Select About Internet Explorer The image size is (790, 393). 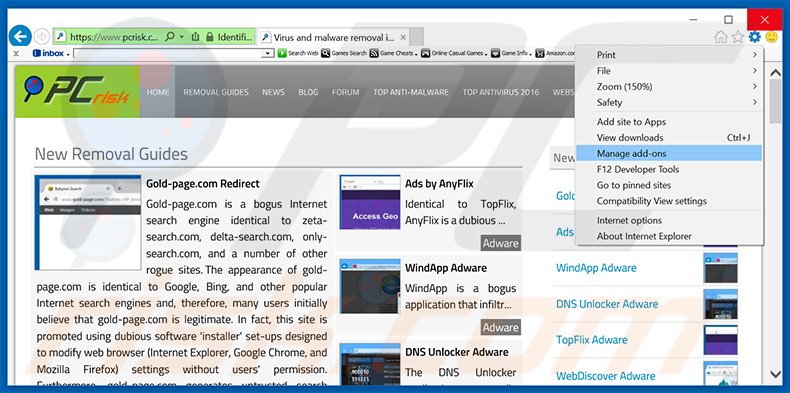(669, 236)
